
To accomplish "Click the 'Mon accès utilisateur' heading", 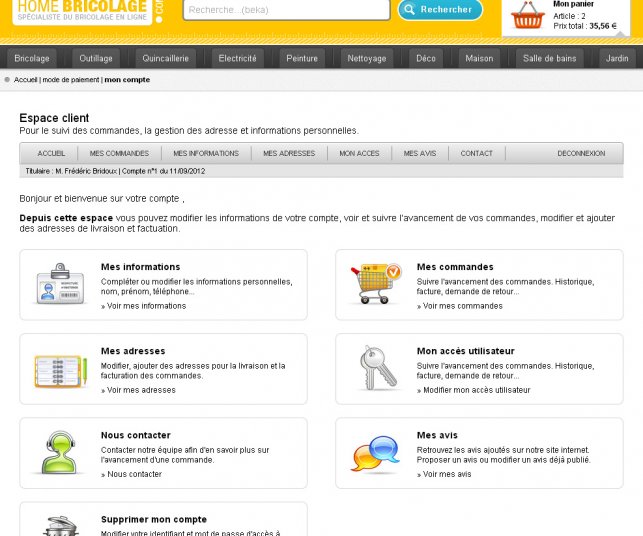I will pos(466,351).
